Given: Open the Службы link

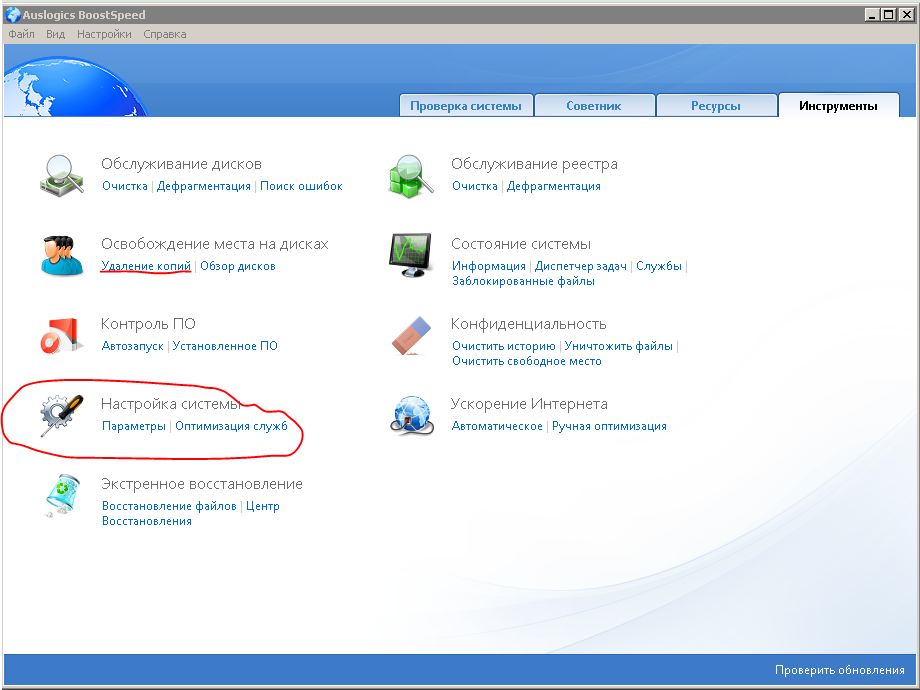Looking at the screenshot, I should 659,266.
